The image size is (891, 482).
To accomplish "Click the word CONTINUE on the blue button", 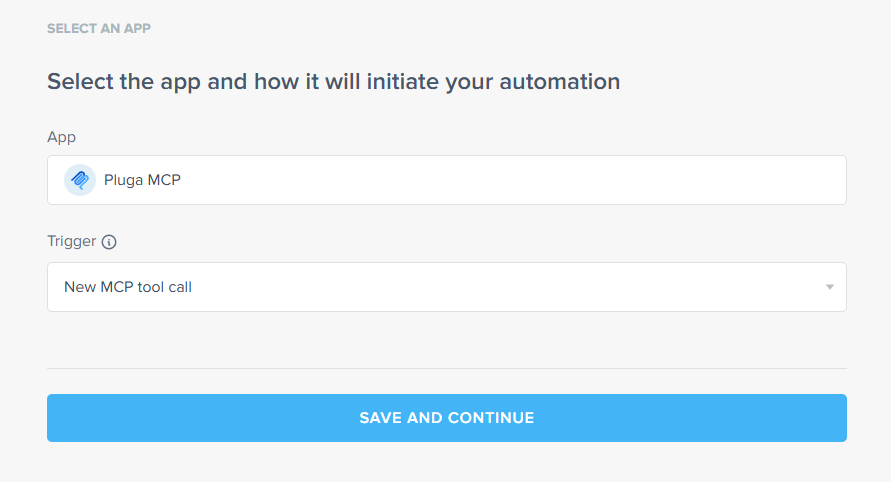I will [491, 418].
